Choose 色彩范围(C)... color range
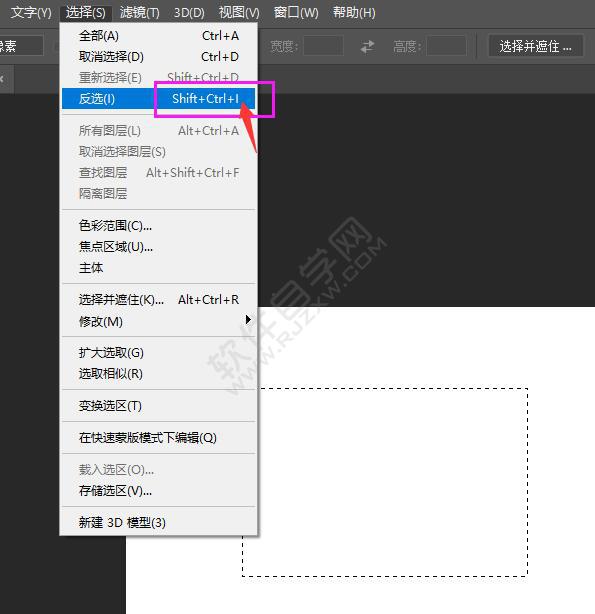The width and height of the screenshot is (595, 614). (159, 226)
